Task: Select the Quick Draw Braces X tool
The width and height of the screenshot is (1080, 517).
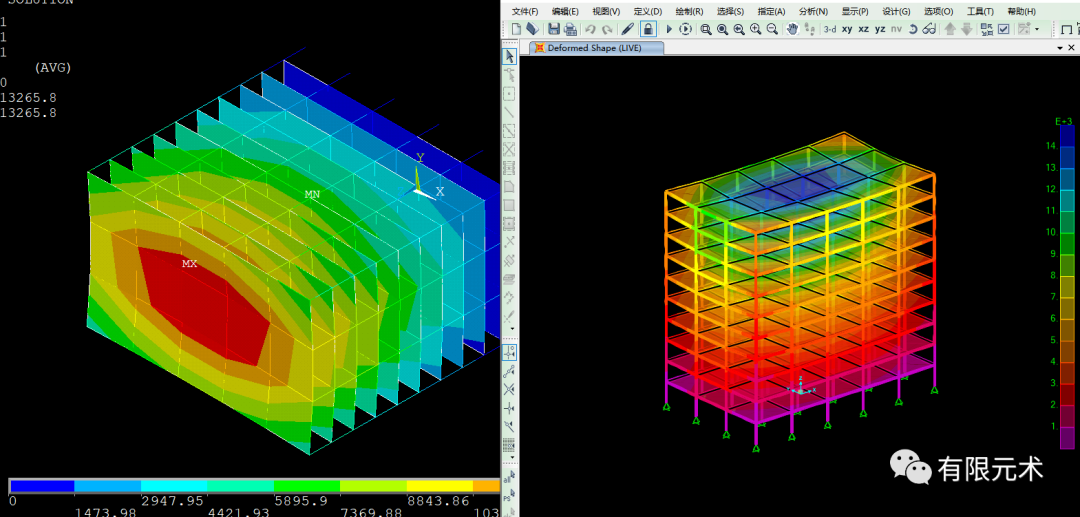Action: (x=510, y=149)
